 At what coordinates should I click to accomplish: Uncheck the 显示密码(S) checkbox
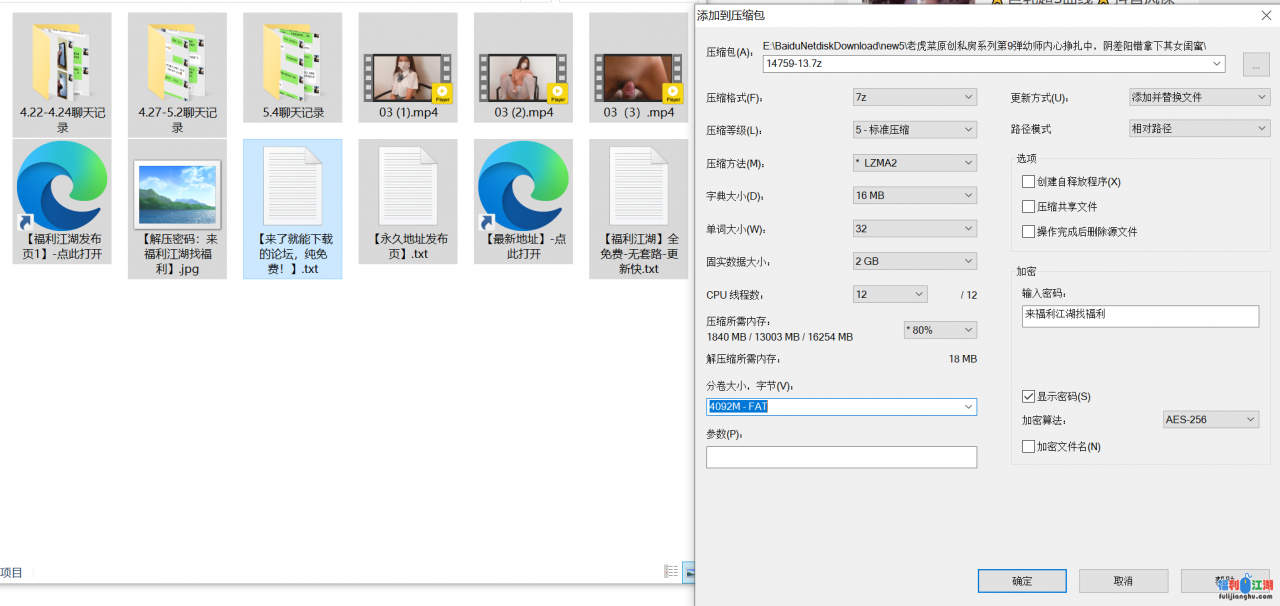pyautogui.click(x=1029, y=397)
